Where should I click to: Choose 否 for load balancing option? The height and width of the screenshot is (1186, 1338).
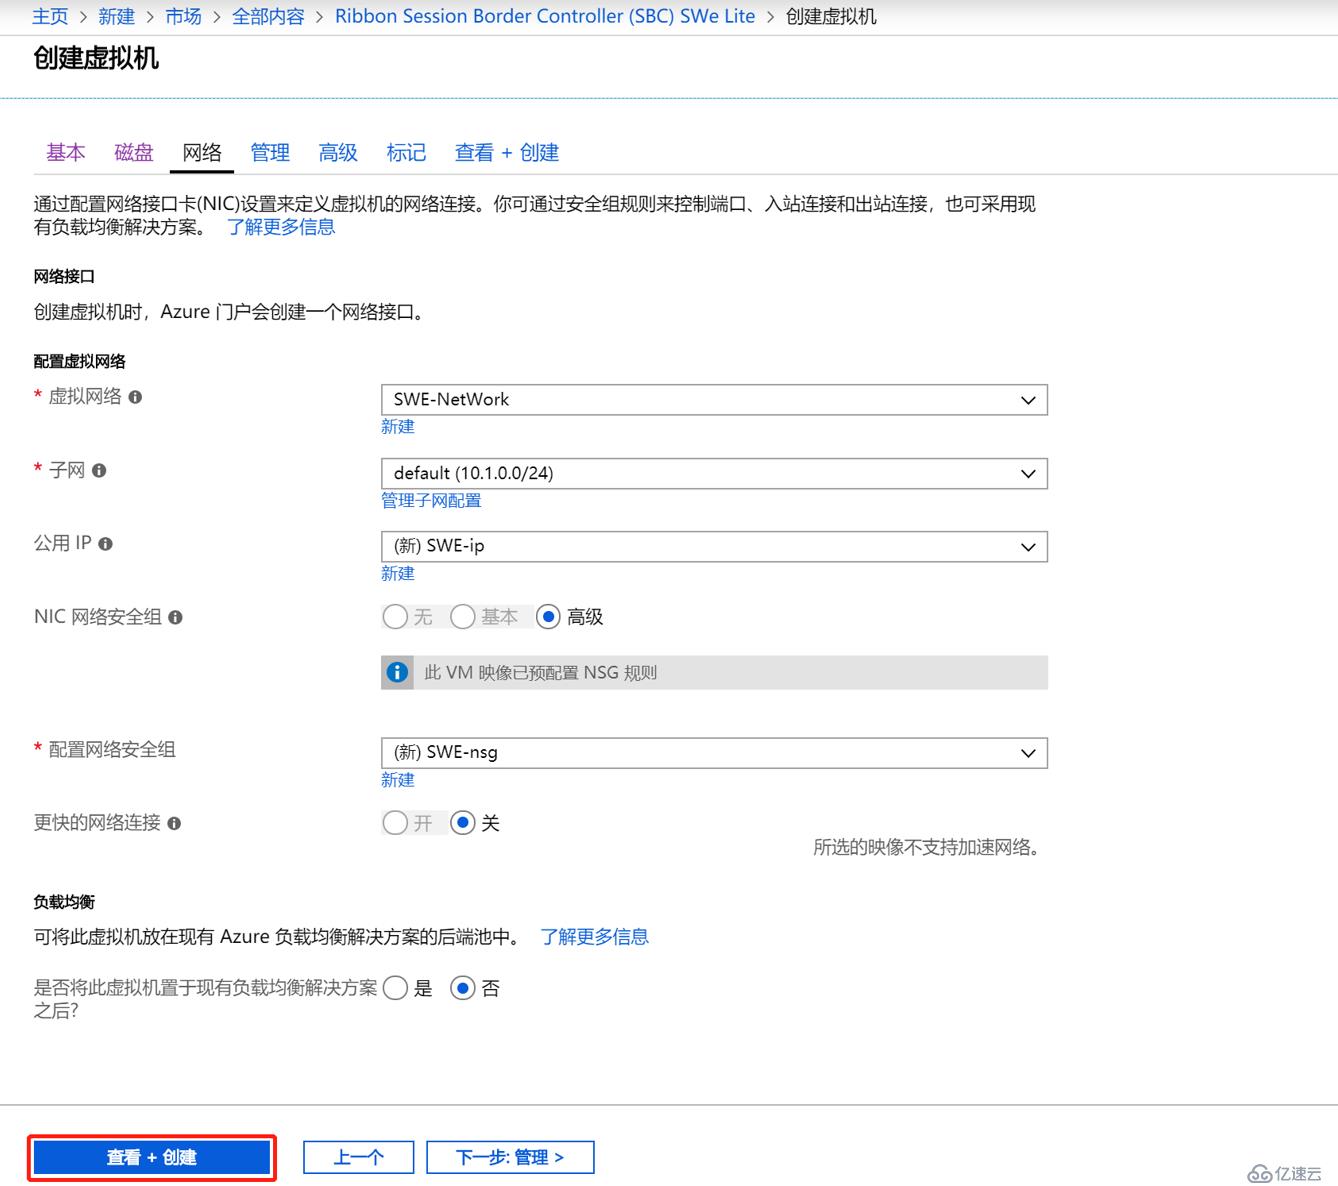462,988
